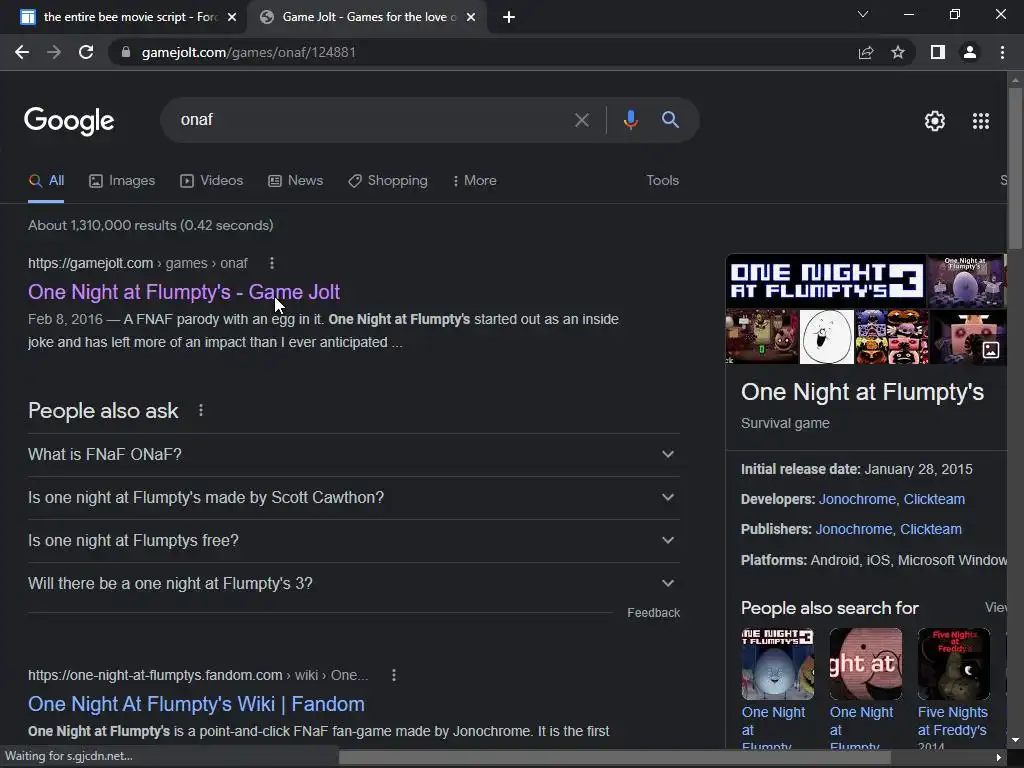Click the scroll right arrow at bottom
This screenshot has width=1024, height=768.
tap(999, 757)
